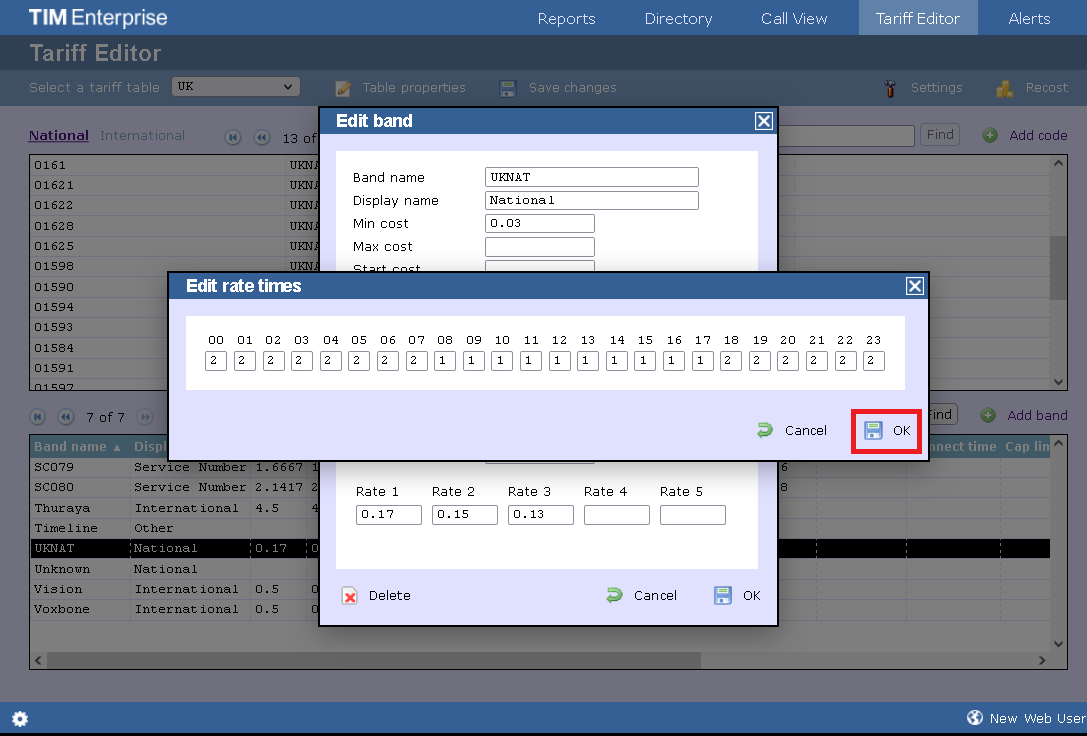This screenshot has height=736, width=1087.
Task: Open the Settings toolbar icon
Action: coord(890,88)
